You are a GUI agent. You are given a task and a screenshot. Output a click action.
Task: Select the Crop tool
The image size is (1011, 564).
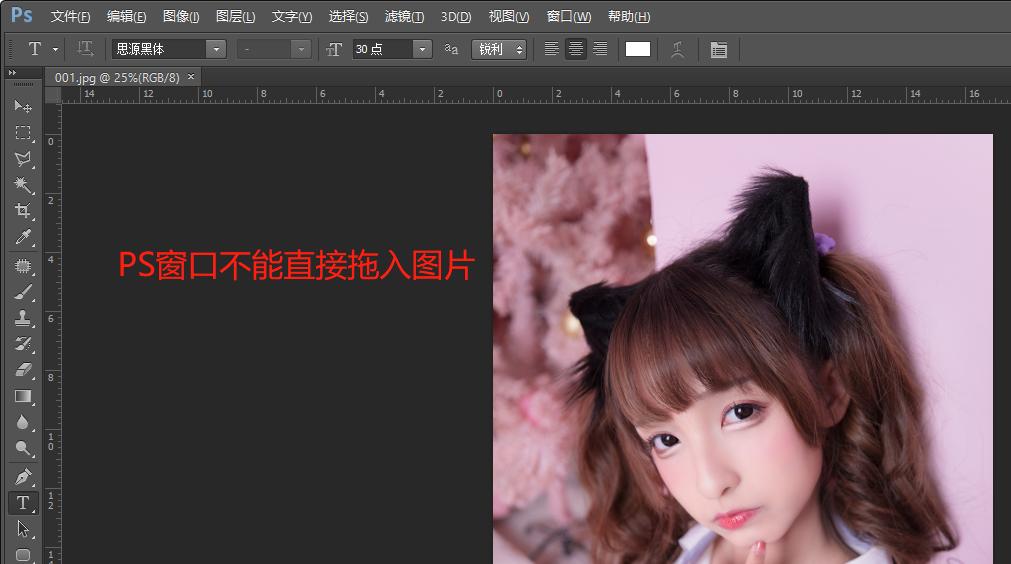point(23,211)
